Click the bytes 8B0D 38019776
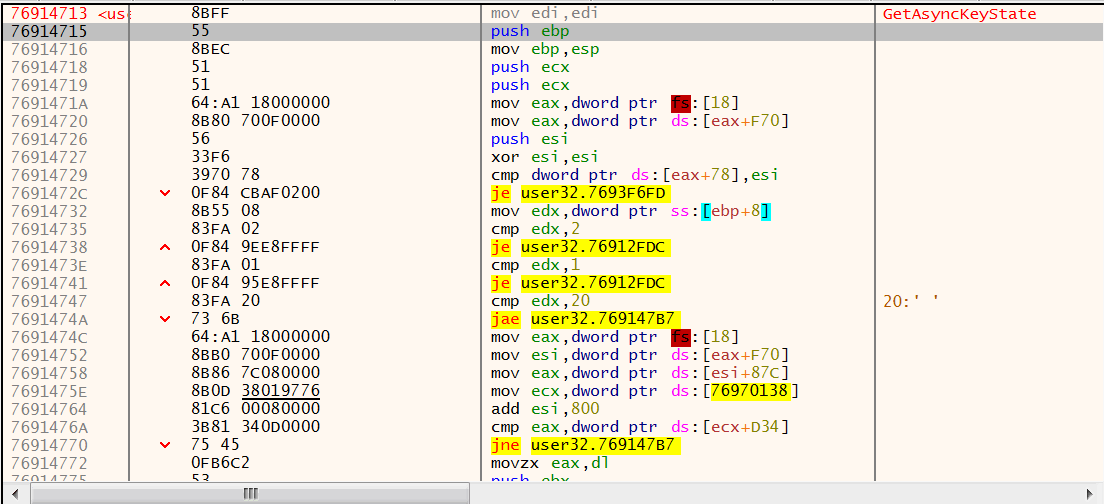Viewport: 1104px width, 504px height. [x=255, y=391]
